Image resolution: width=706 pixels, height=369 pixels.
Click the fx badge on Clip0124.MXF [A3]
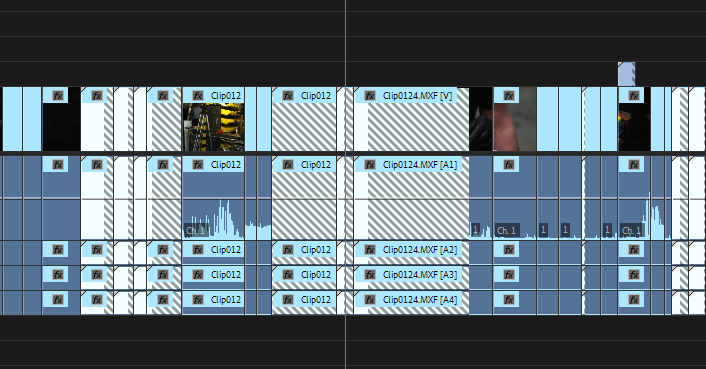point(370,274)
